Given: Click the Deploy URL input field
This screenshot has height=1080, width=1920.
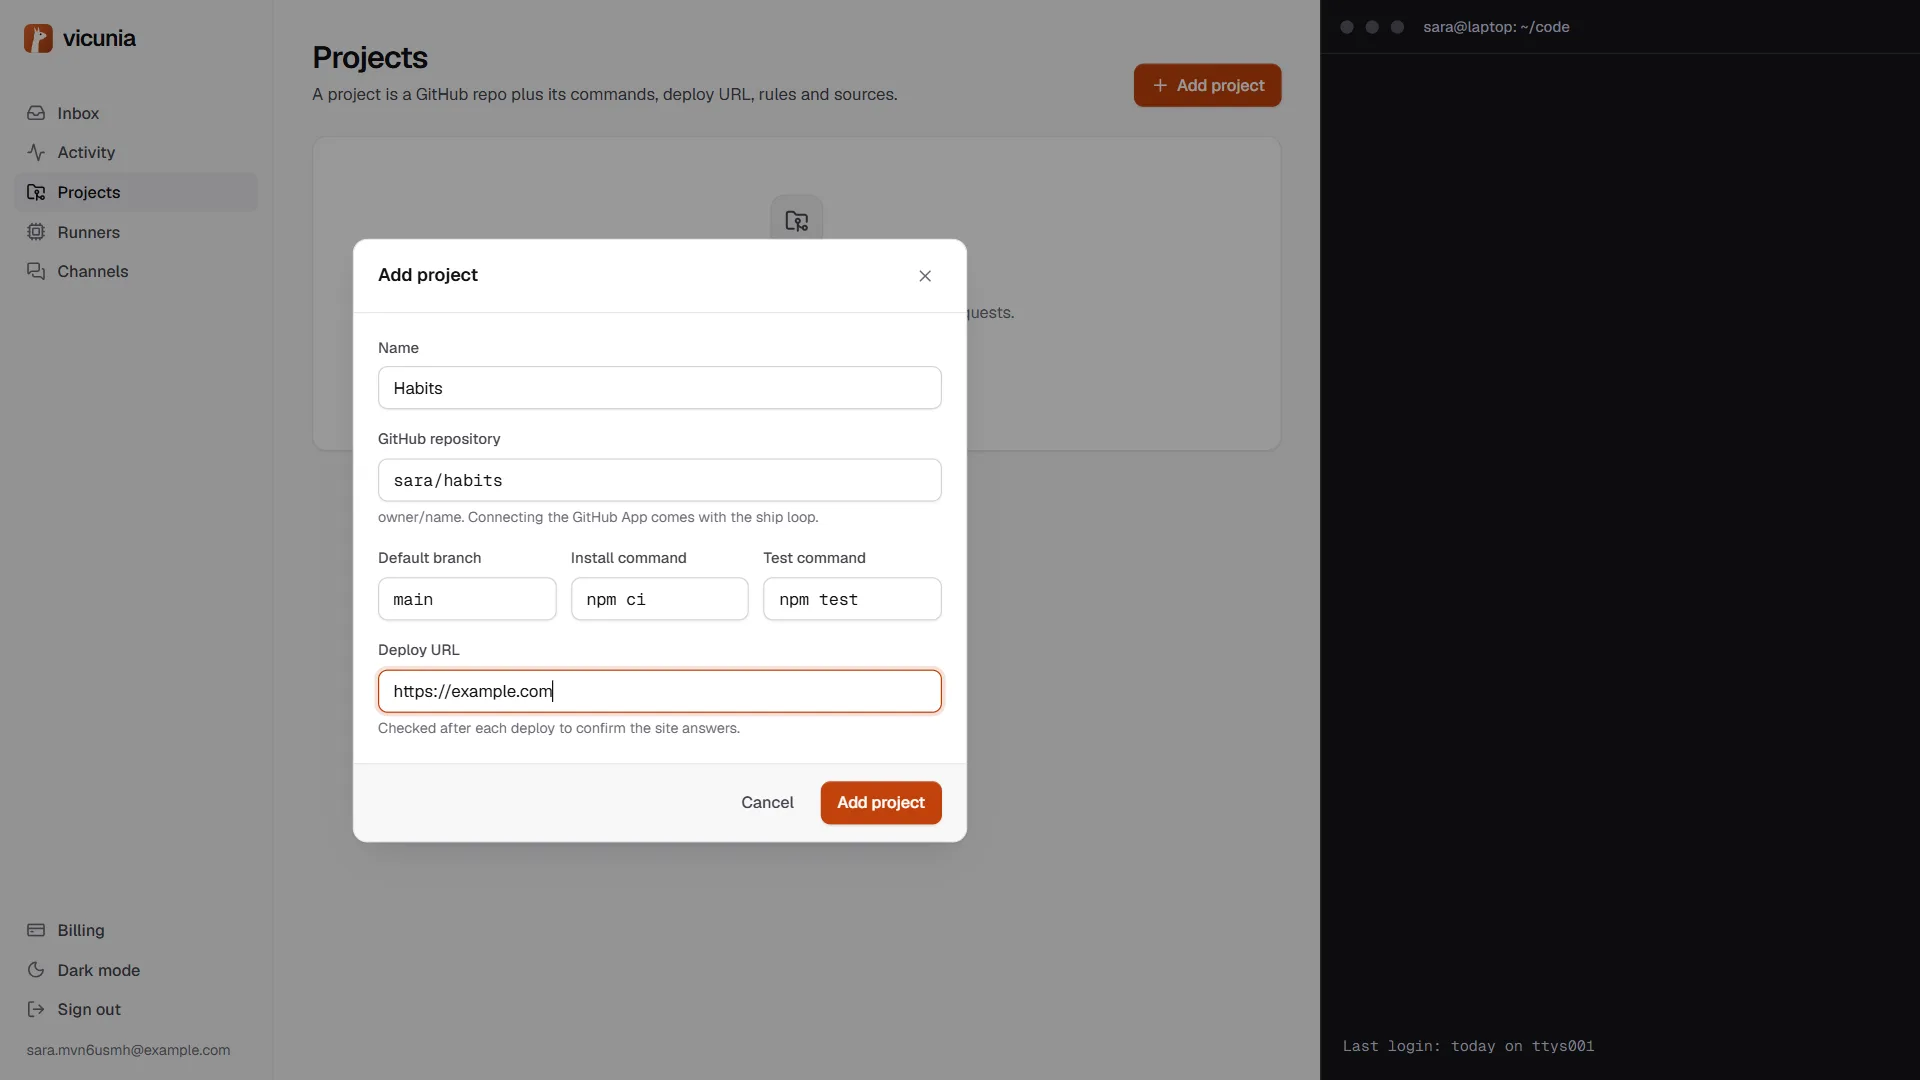Looking at the screenshot, I should click(660, 691).
